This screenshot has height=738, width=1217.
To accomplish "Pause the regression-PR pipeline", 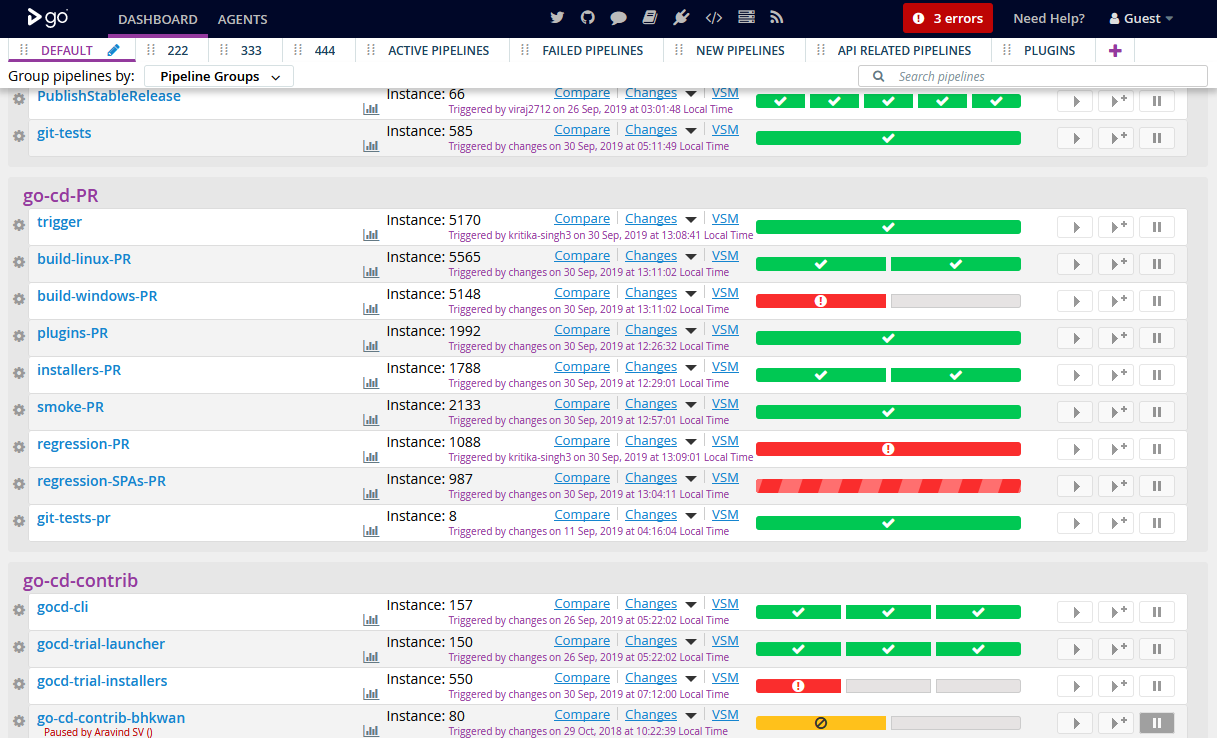I will coord(1157,449).
